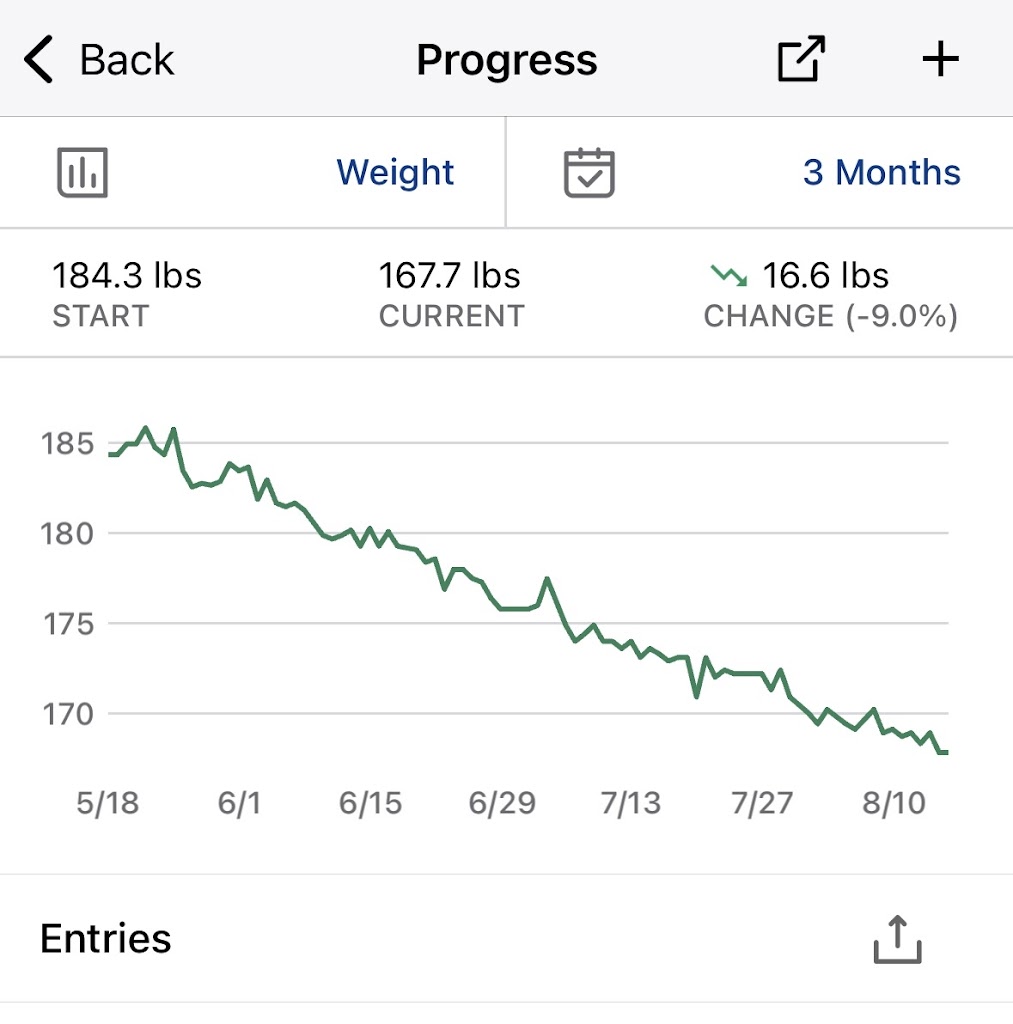Tap the 16.6 lbs CHANGE stat
Image resolution: width=1013 pixels, height=1024 pixels.
(825, 275)
